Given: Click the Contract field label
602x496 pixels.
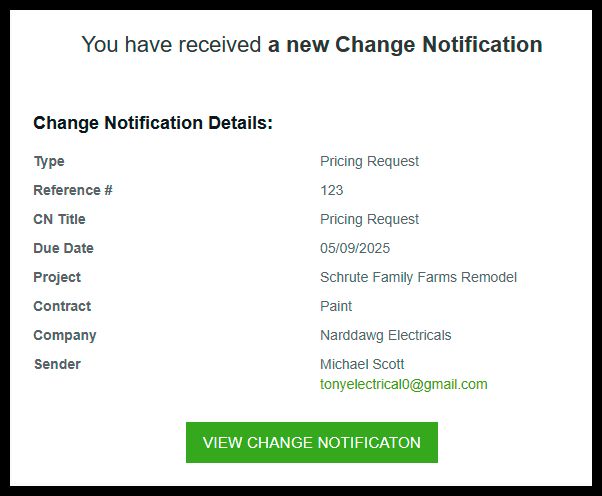Looking at the screenshot, I should pos(62,306).
